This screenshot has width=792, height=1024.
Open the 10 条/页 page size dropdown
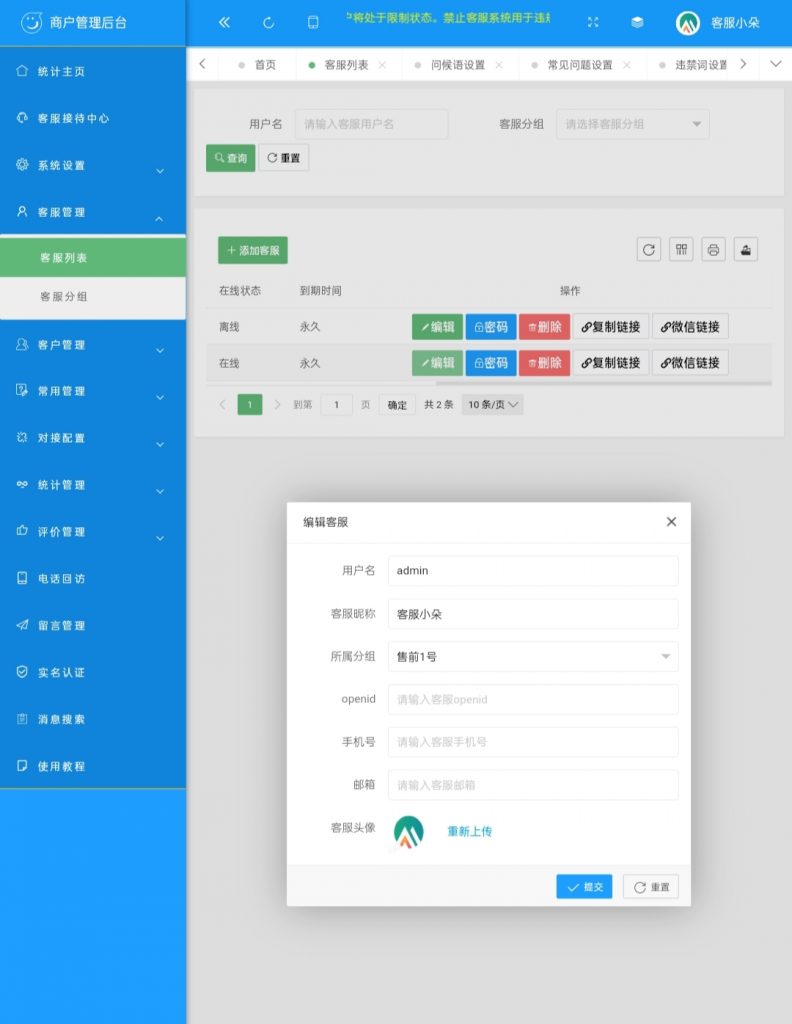(493, 405)
